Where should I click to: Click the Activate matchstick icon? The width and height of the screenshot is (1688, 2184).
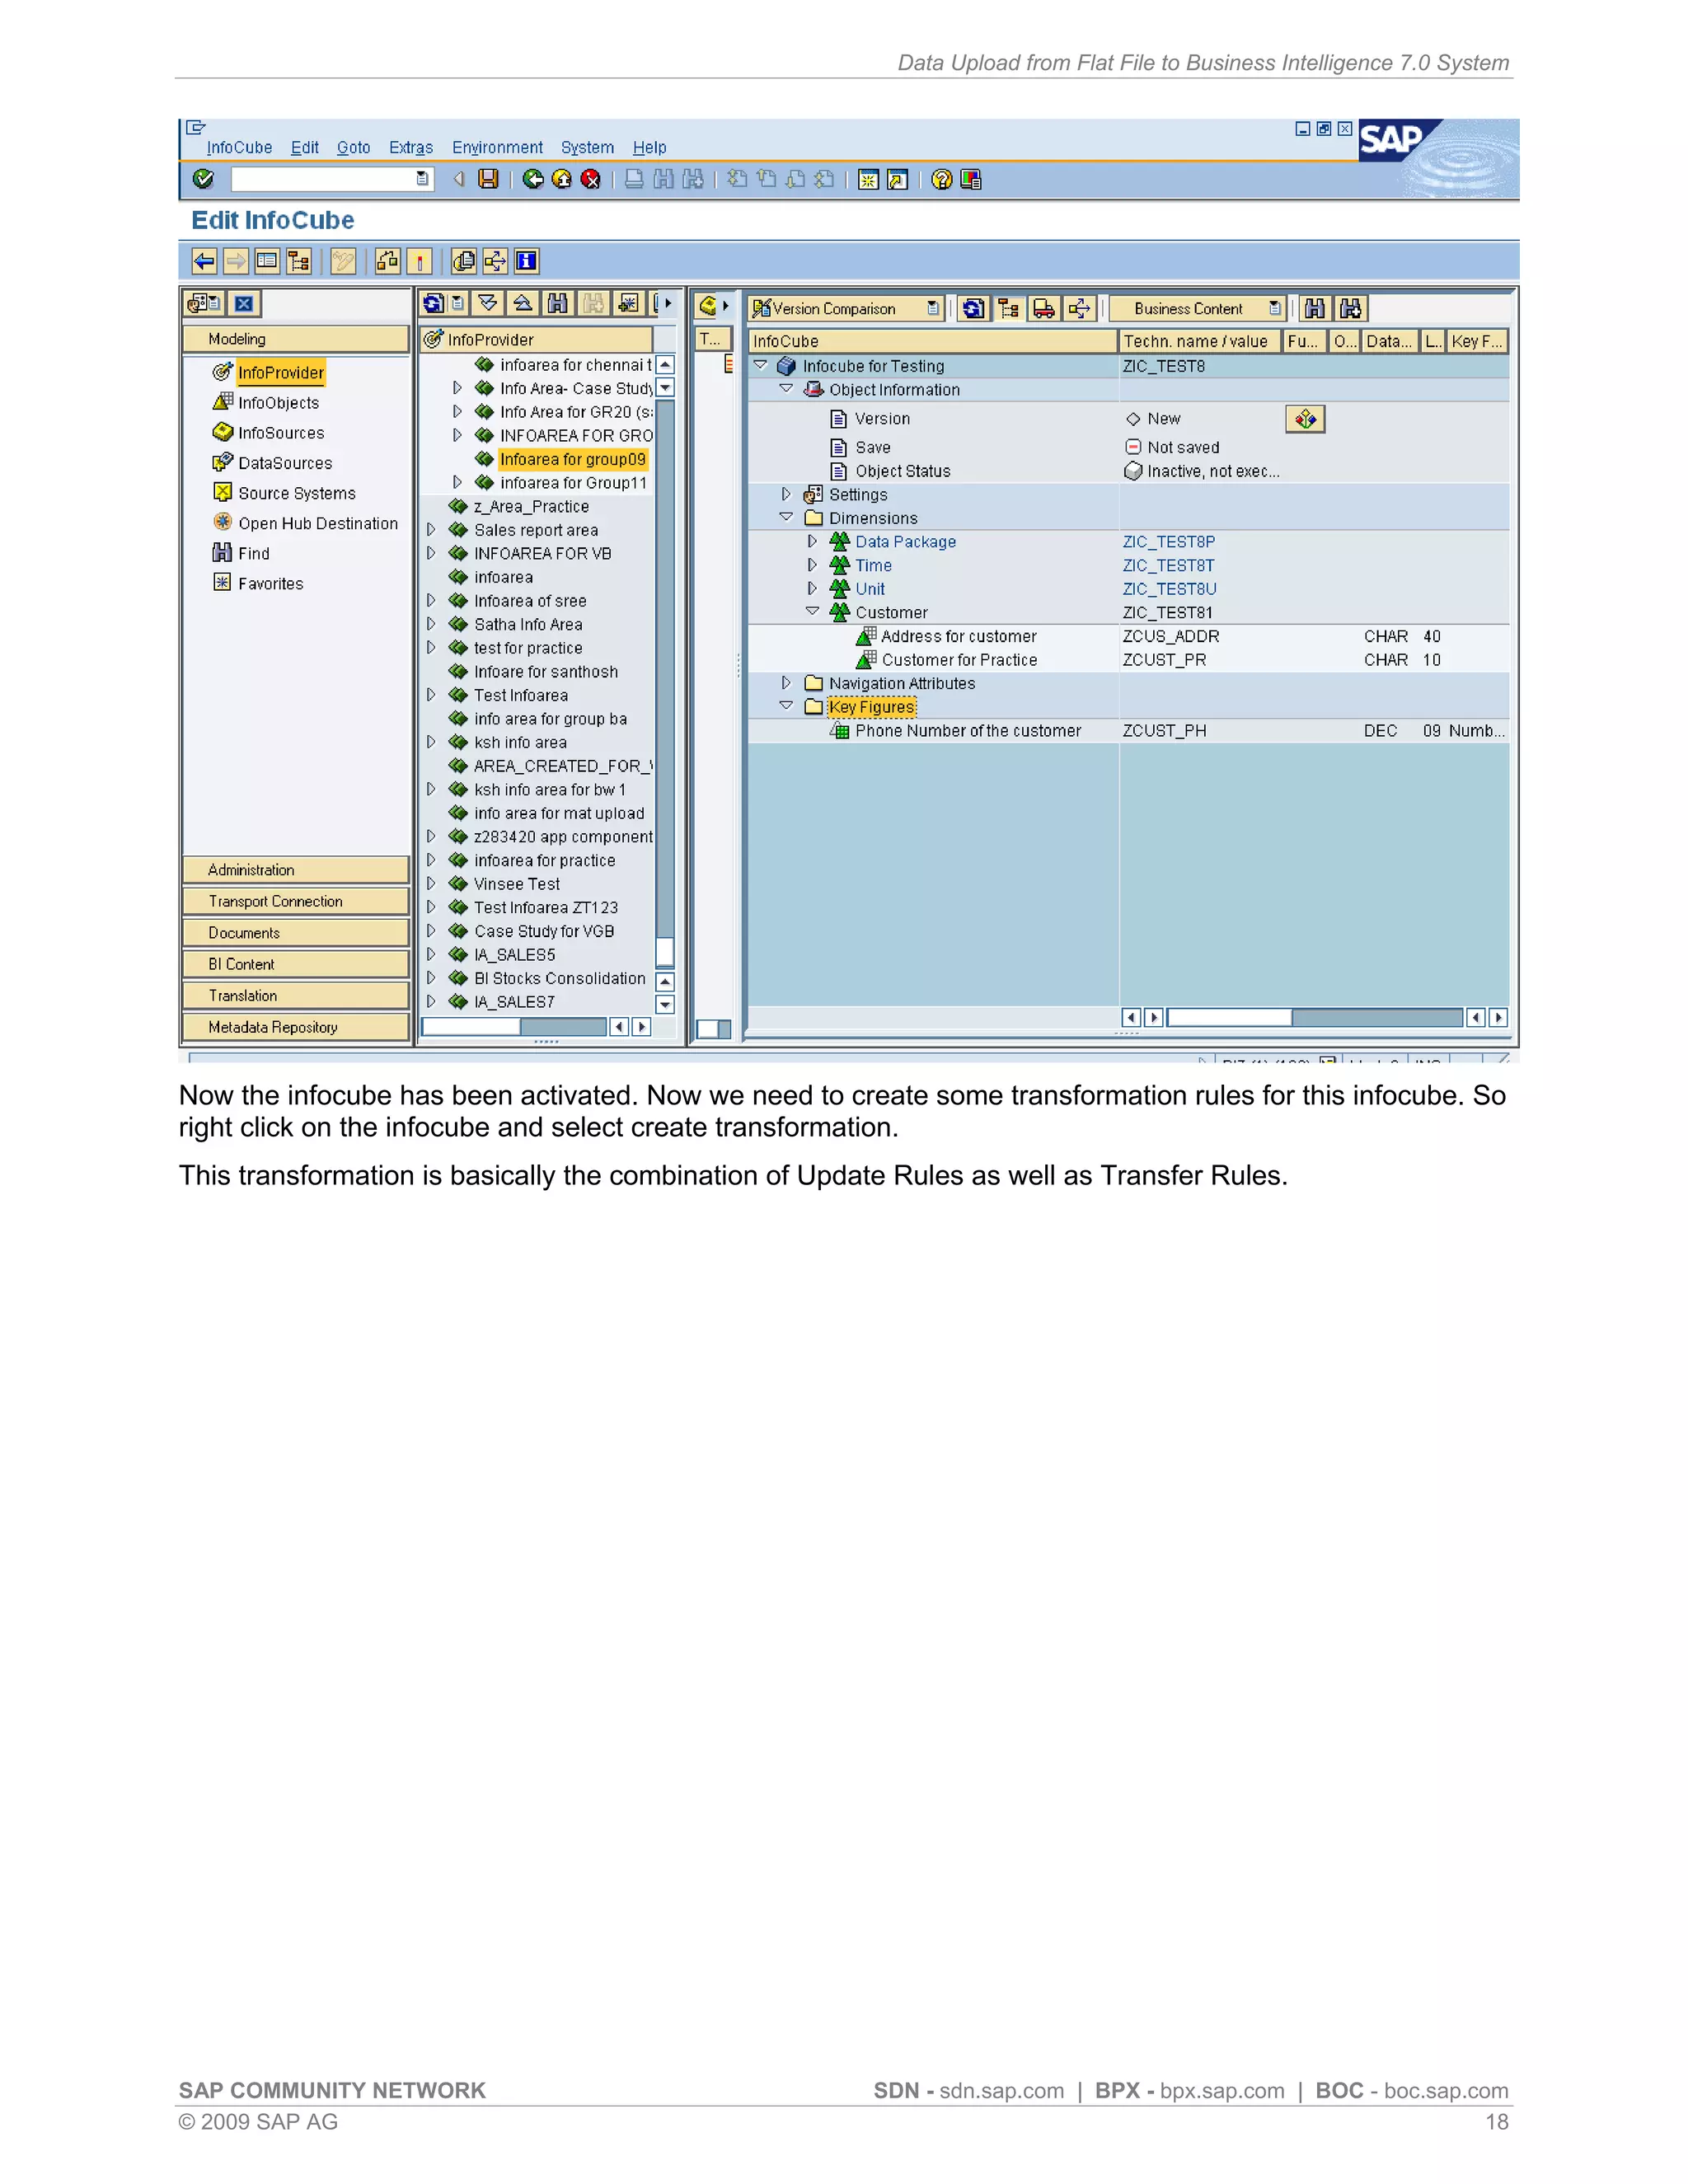419,262
